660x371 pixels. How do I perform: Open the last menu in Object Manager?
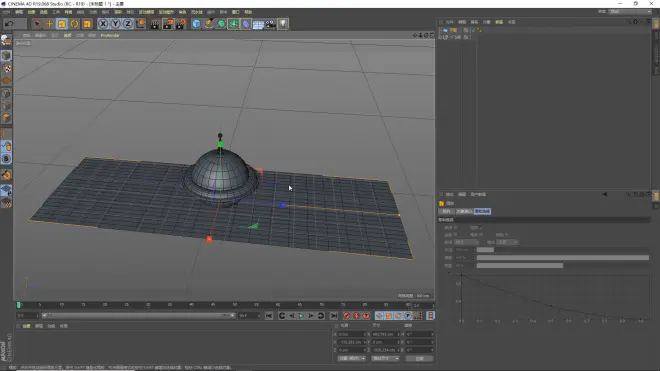click(x=511, y=22)
